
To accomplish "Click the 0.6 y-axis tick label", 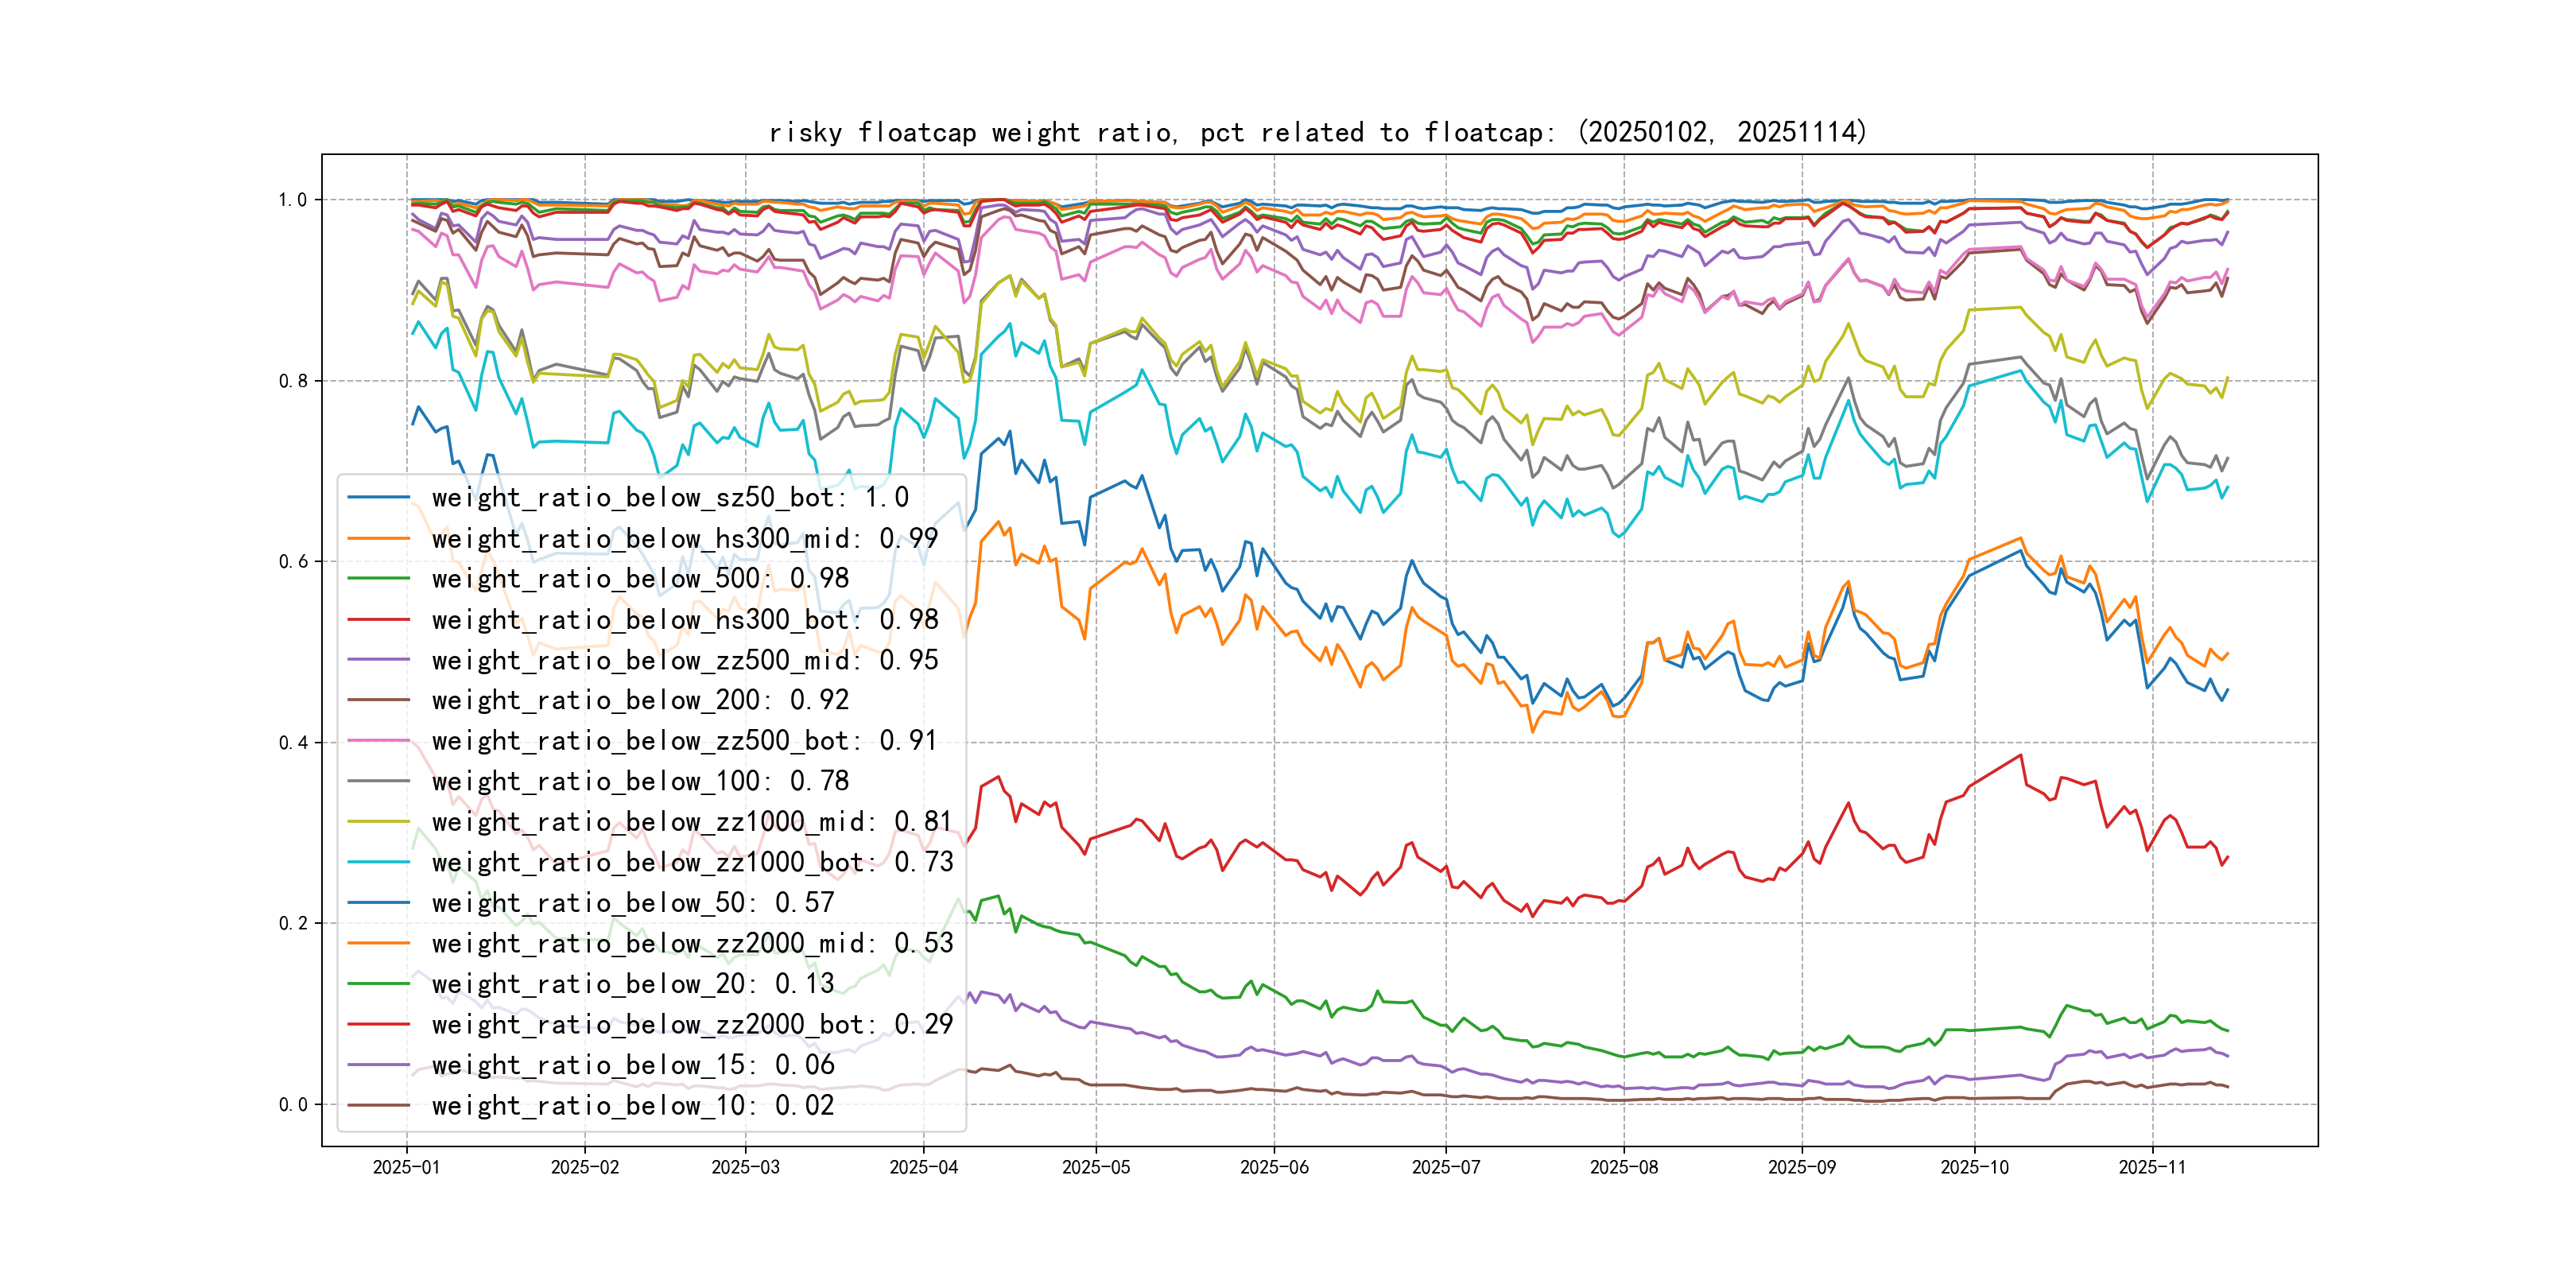I will 293,562.
